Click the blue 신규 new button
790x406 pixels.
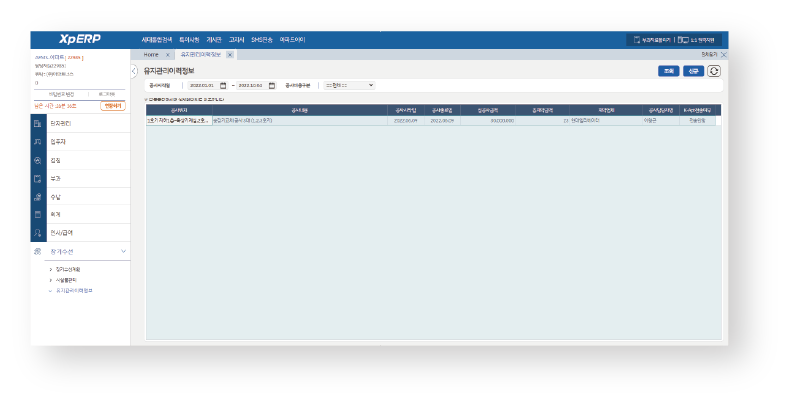(693, 71)
